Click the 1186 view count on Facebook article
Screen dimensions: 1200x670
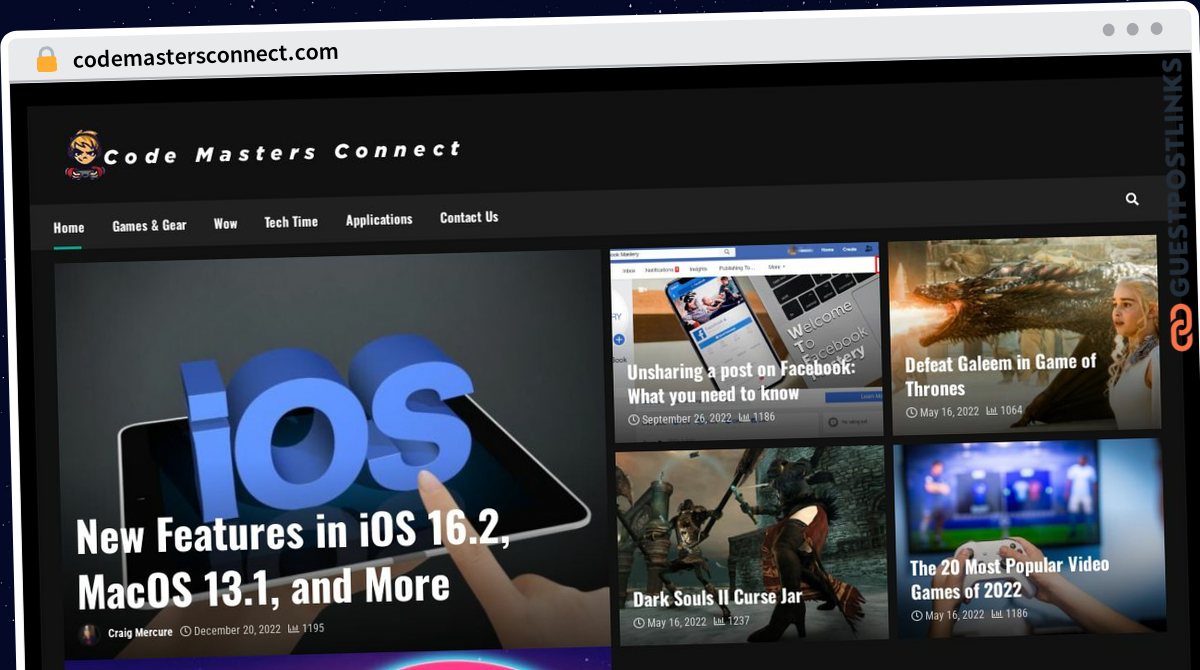point(765,416)
